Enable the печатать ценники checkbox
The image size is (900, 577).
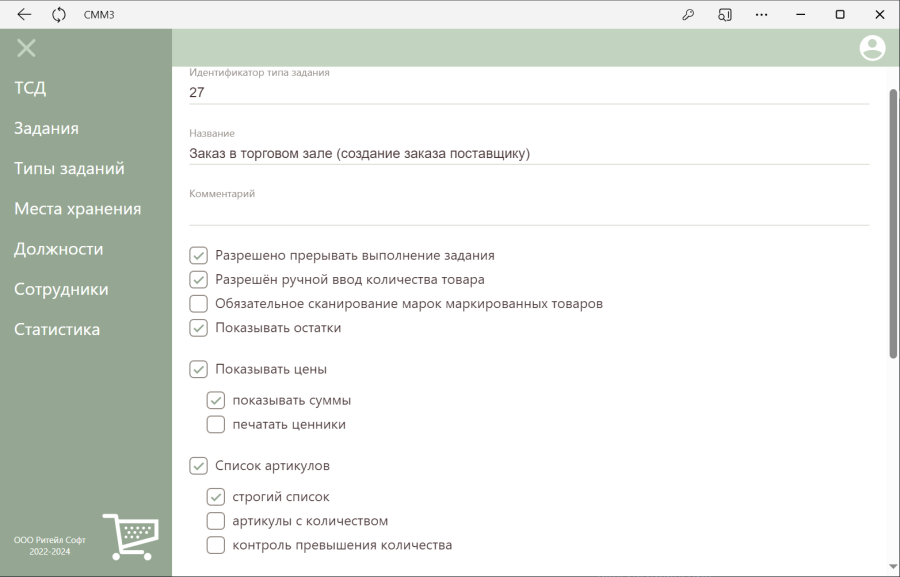point(216,424)
